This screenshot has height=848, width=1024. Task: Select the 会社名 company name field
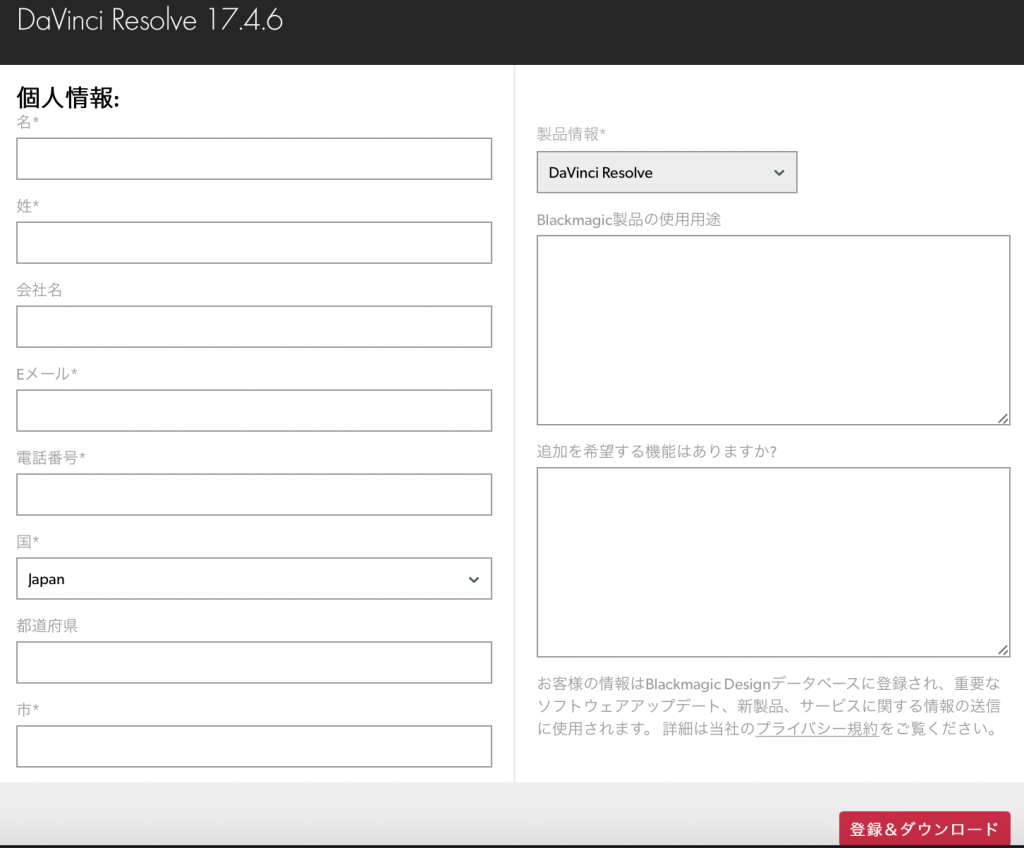[253, 326]
